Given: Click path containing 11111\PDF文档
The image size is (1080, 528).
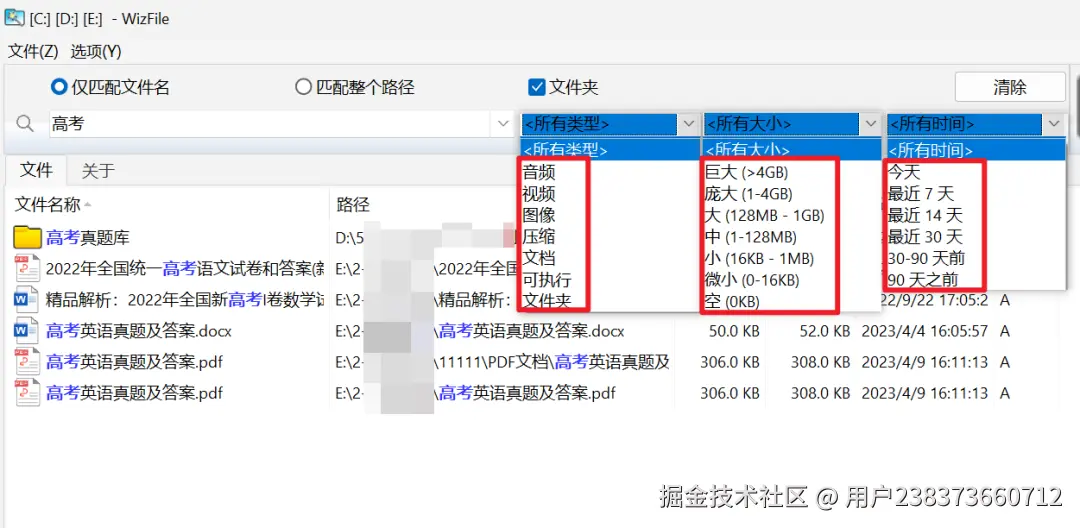Looking at the screenshot, I should [x=502, y=362].
